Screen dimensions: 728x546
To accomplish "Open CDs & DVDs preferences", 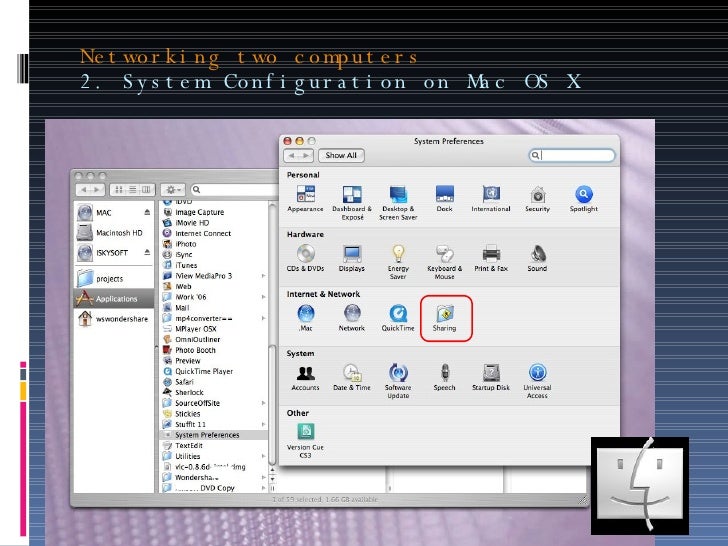I will click(x=305, y=258).
